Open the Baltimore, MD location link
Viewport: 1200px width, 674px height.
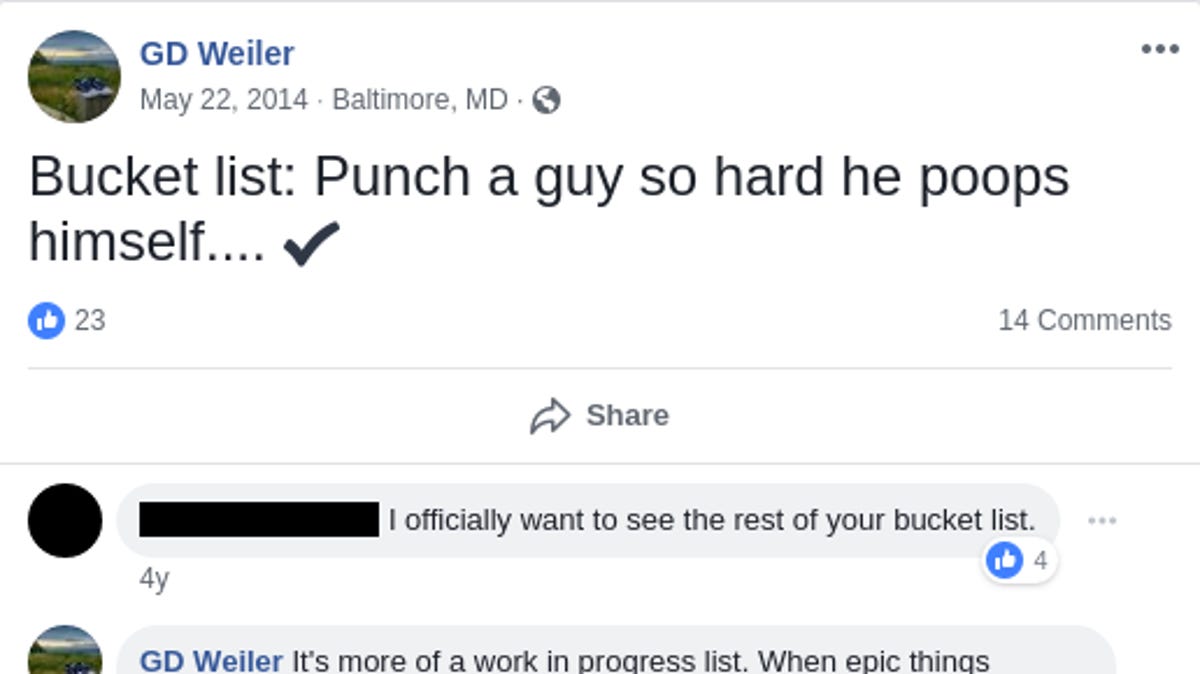(x=420, y=100)
